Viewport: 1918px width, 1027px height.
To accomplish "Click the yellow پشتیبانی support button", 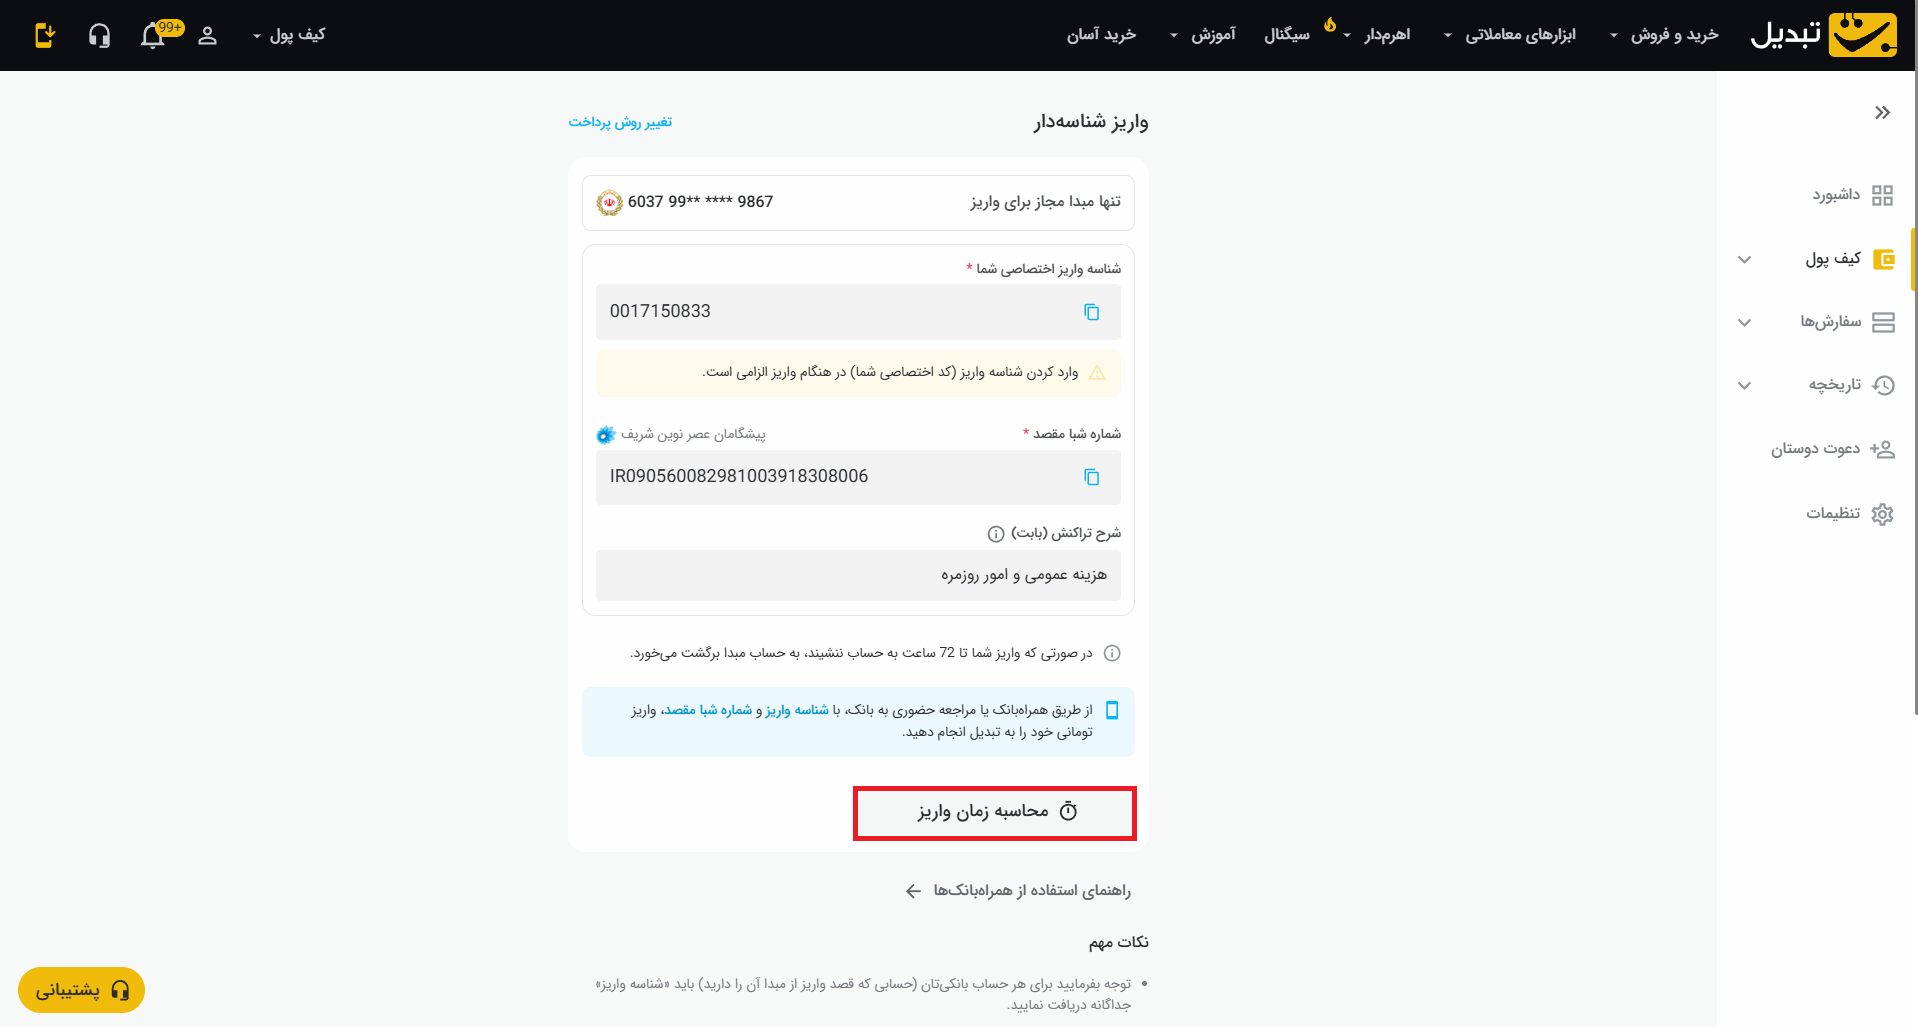I will pyautogui.click(x=81, y=990).
